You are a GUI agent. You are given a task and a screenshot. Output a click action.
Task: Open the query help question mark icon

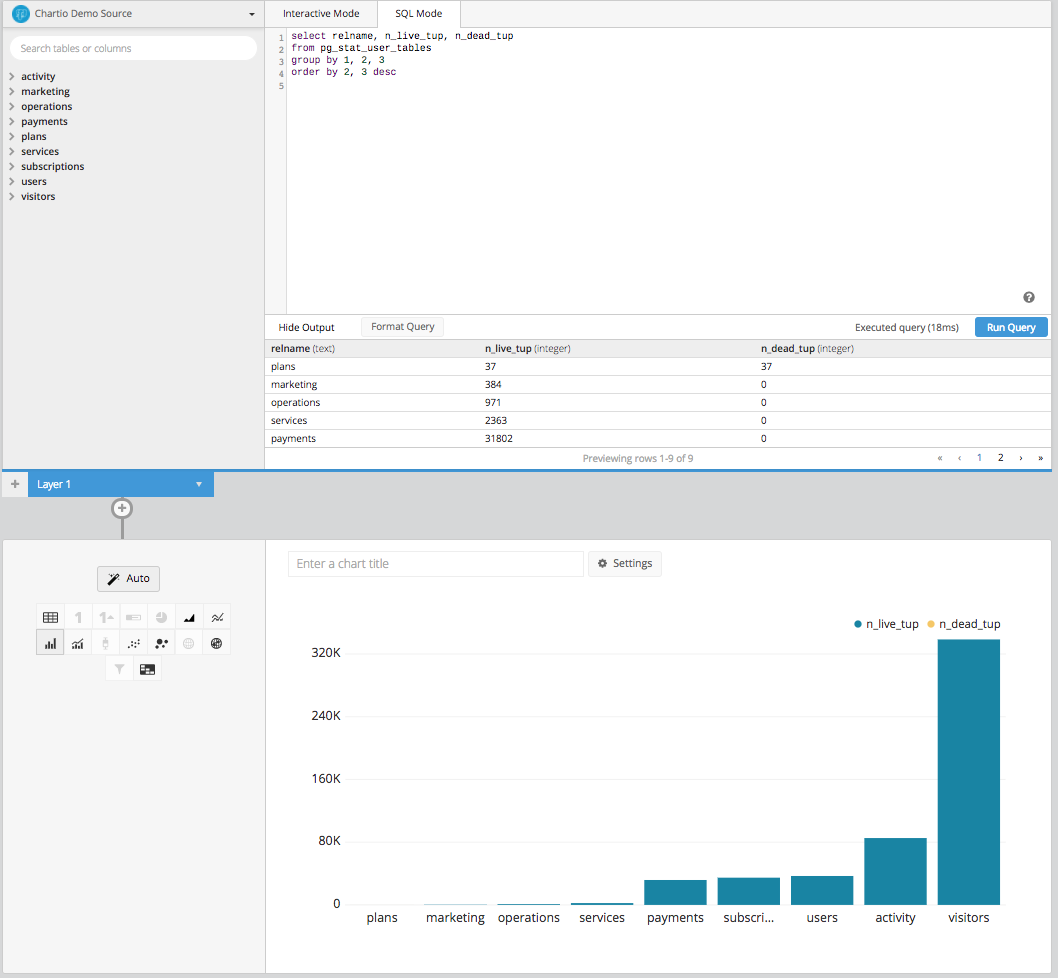click(1029, 297)
